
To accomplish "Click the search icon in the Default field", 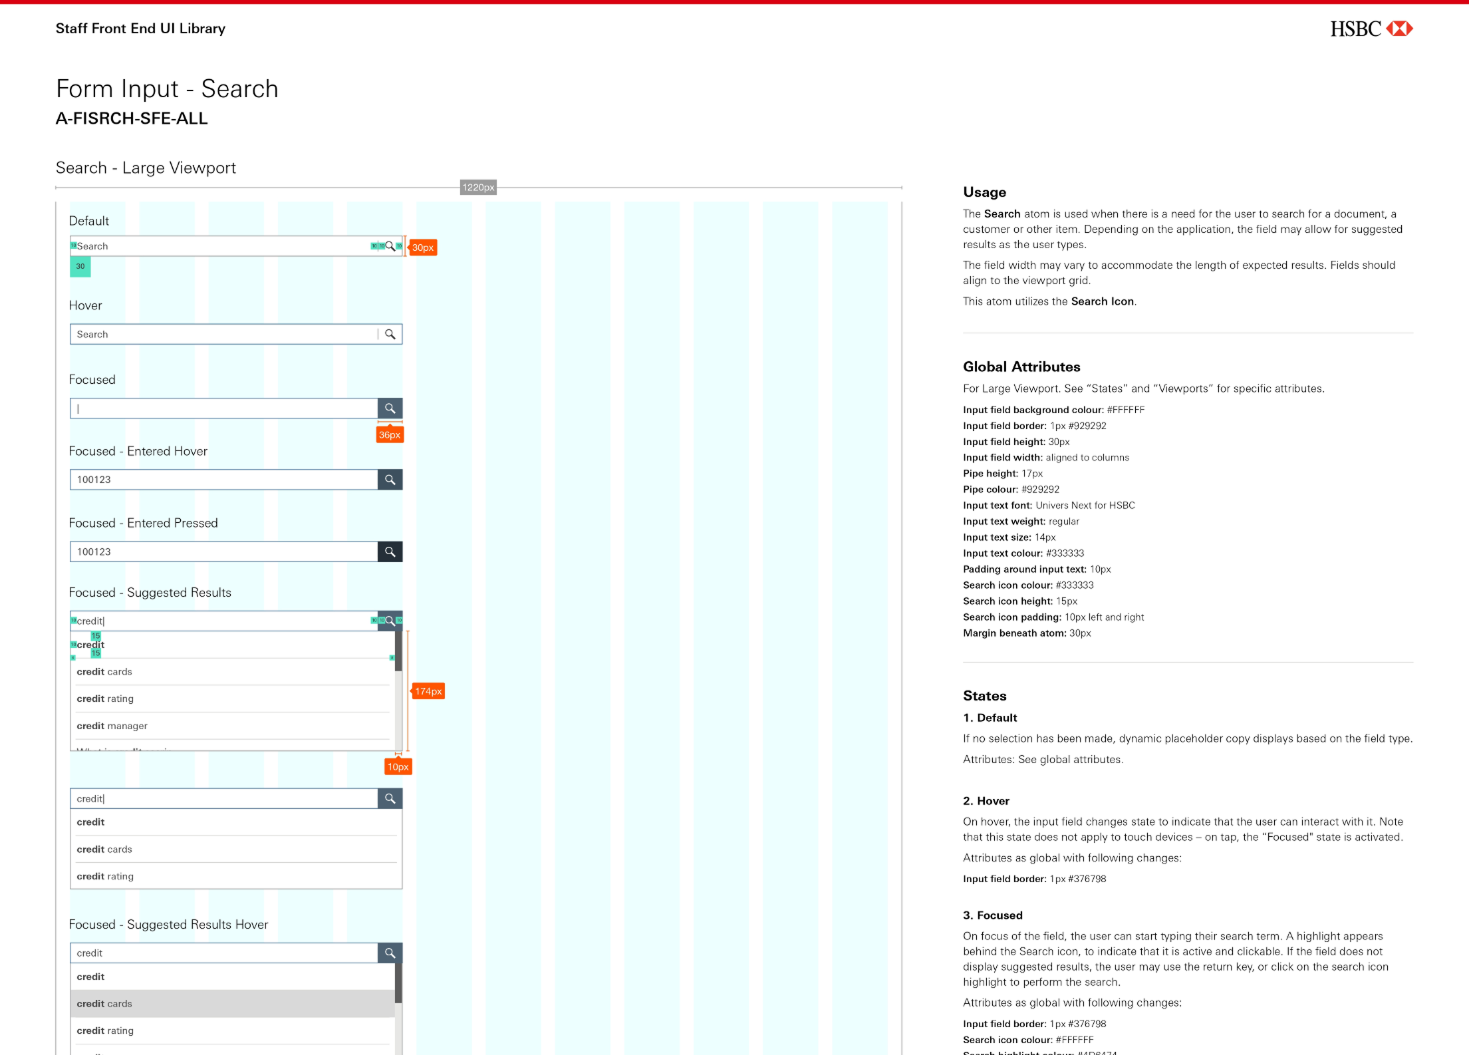I will tap(390, 245).
